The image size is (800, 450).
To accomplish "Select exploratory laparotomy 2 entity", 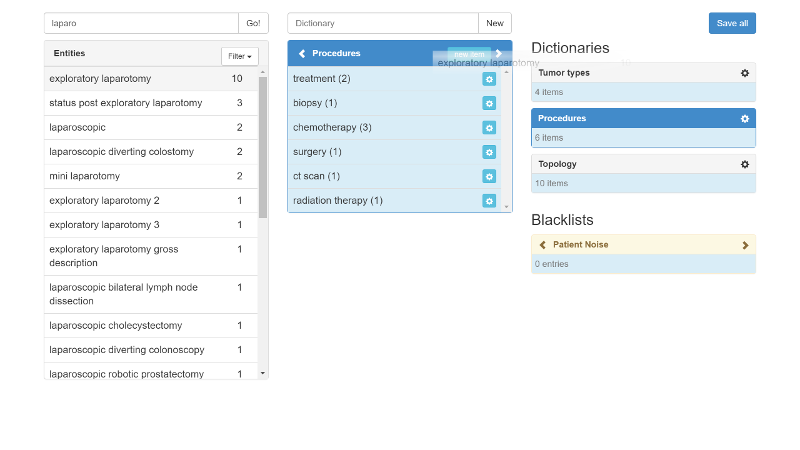I will pos(151,201).
